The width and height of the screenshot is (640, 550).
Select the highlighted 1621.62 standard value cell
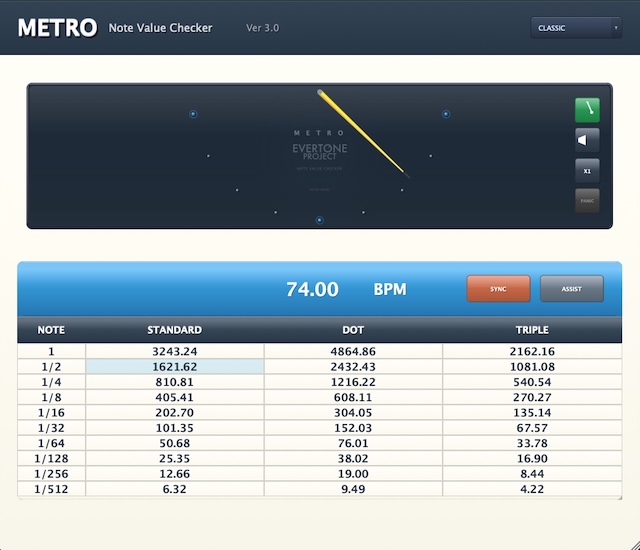(175, 367)
